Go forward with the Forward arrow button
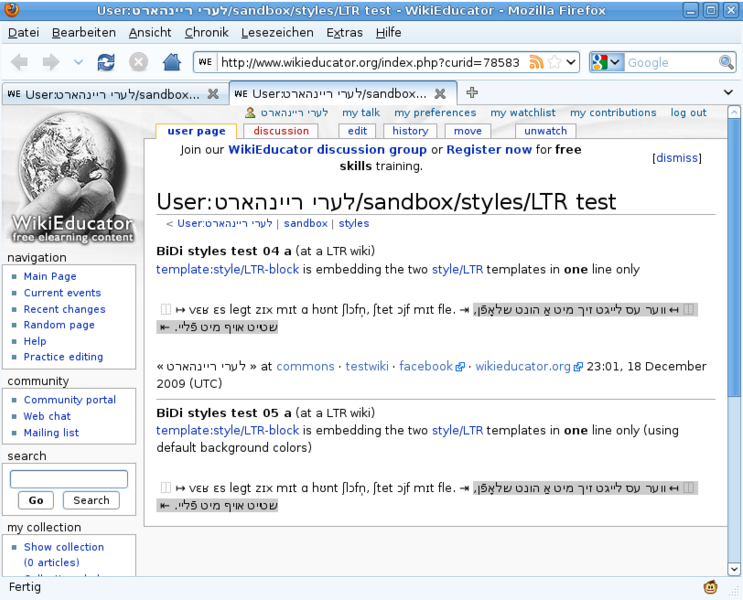Viewport: 743px width, 600px height. tap(51, 62)
